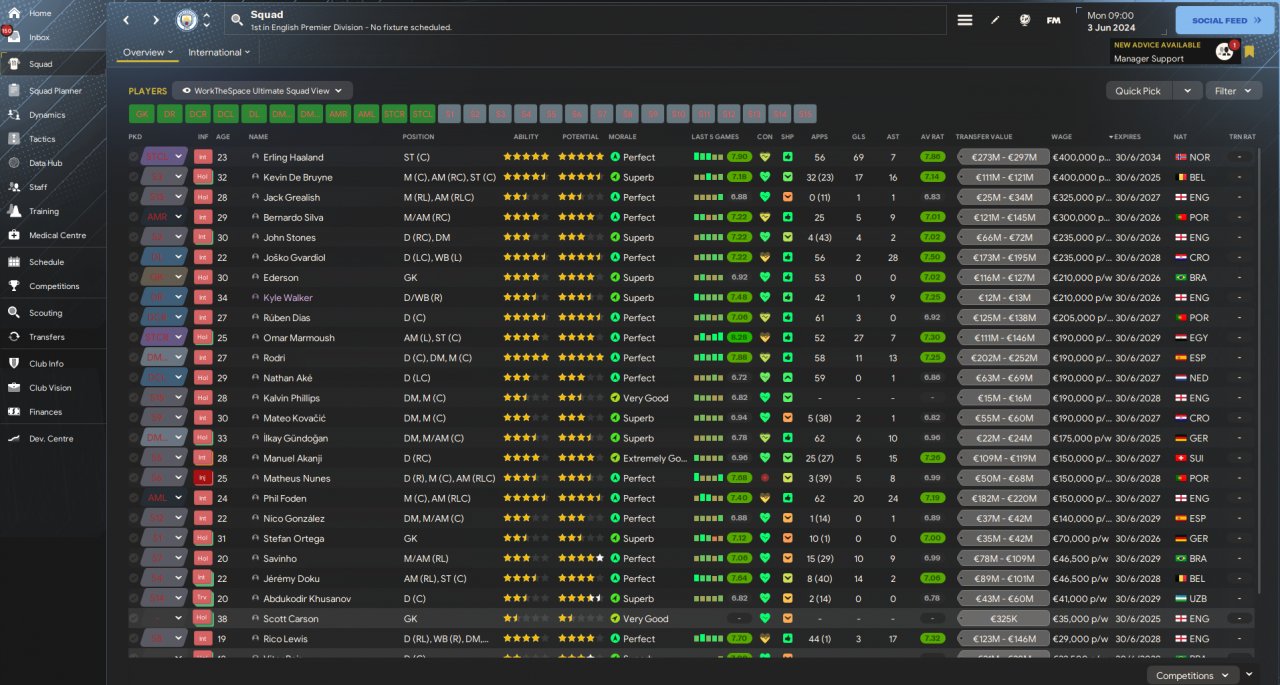Open the Home sidebar icon
The image size is (1280, 685).
[15, 13]
